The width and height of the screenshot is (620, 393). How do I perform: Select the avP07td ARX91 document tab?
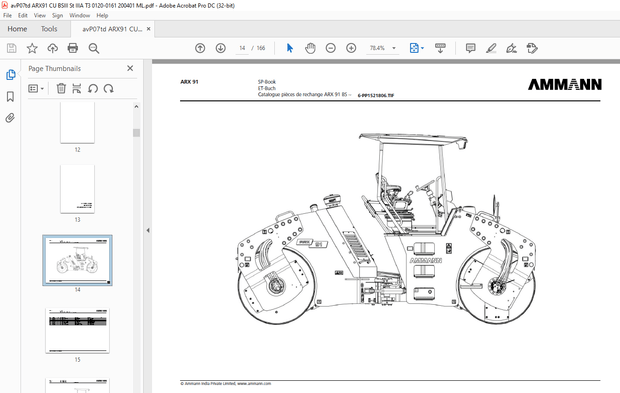tap(112, 29)
